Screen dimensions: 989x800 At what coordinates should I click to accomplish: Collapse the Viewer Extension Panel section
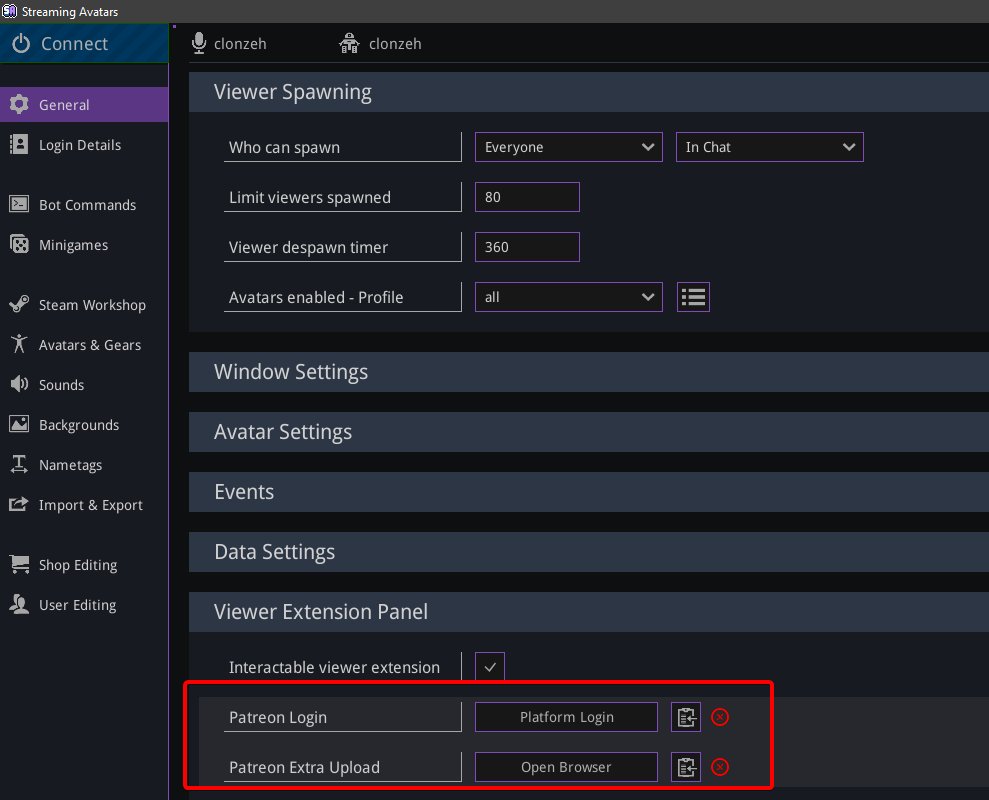[588, 612]
